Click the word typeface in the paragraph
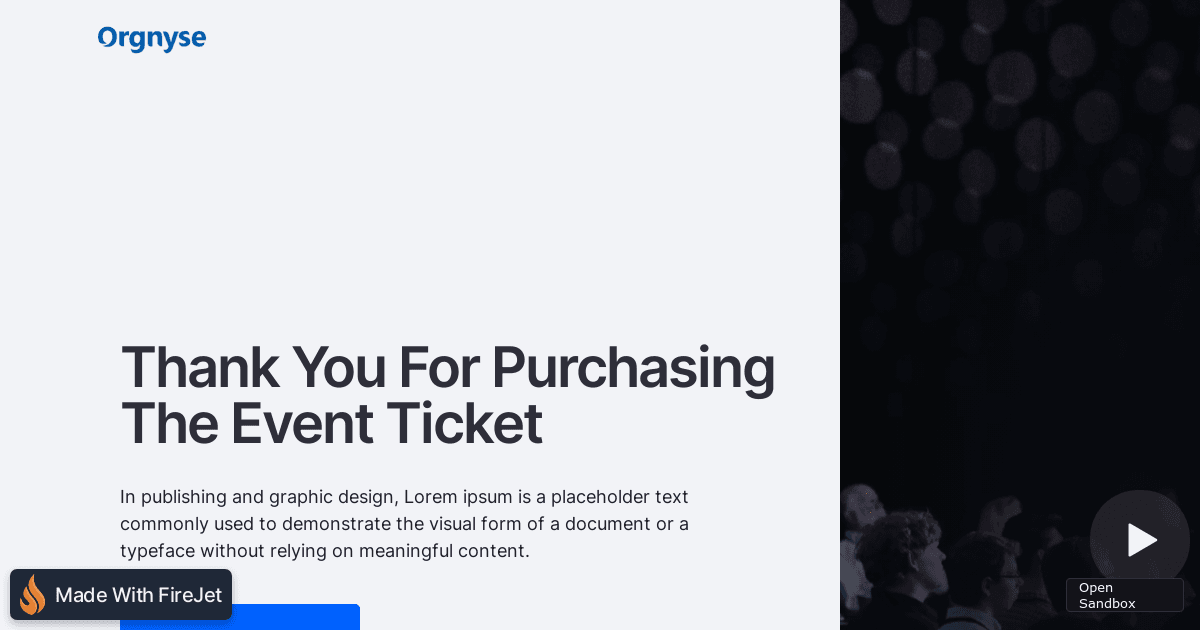Viewport: 1200px width, 630px height. click(157, 551)
